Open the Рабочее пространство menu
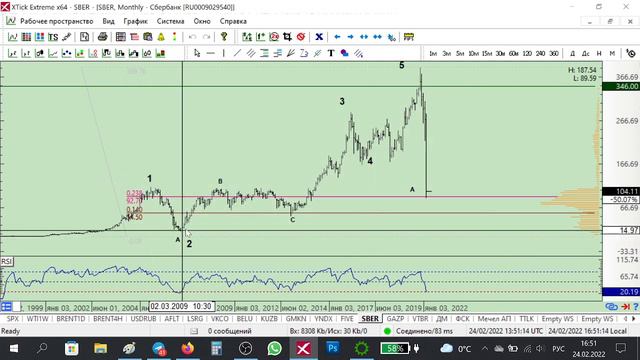This screenshot has width=640, height=360. pyautogui.click(x=57, y=21)
